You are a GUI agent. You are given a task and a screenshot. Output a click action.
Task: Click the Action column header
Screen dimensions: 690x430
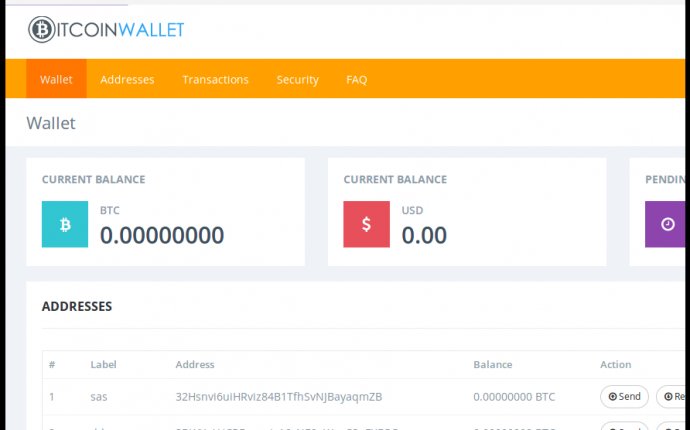point(616,364)
